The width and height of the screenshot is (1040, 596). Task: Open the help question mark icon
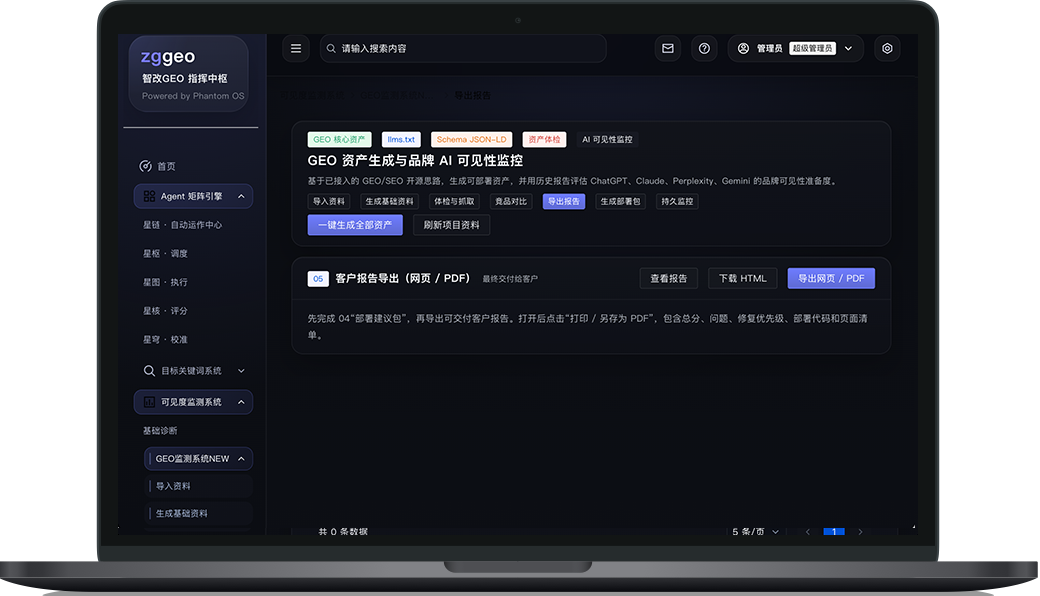click(x=704, y=48)
